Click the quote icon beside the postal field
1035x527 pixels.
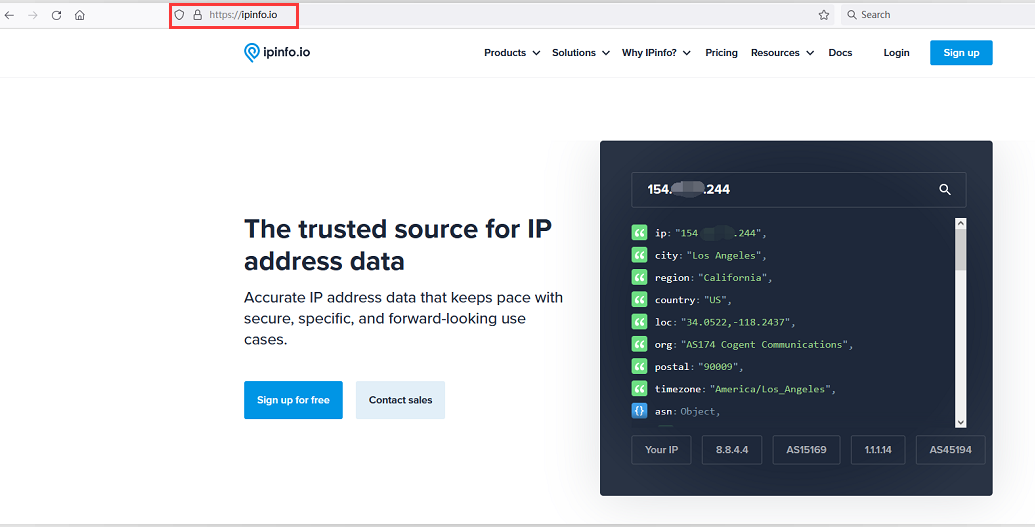pos(639,367)
